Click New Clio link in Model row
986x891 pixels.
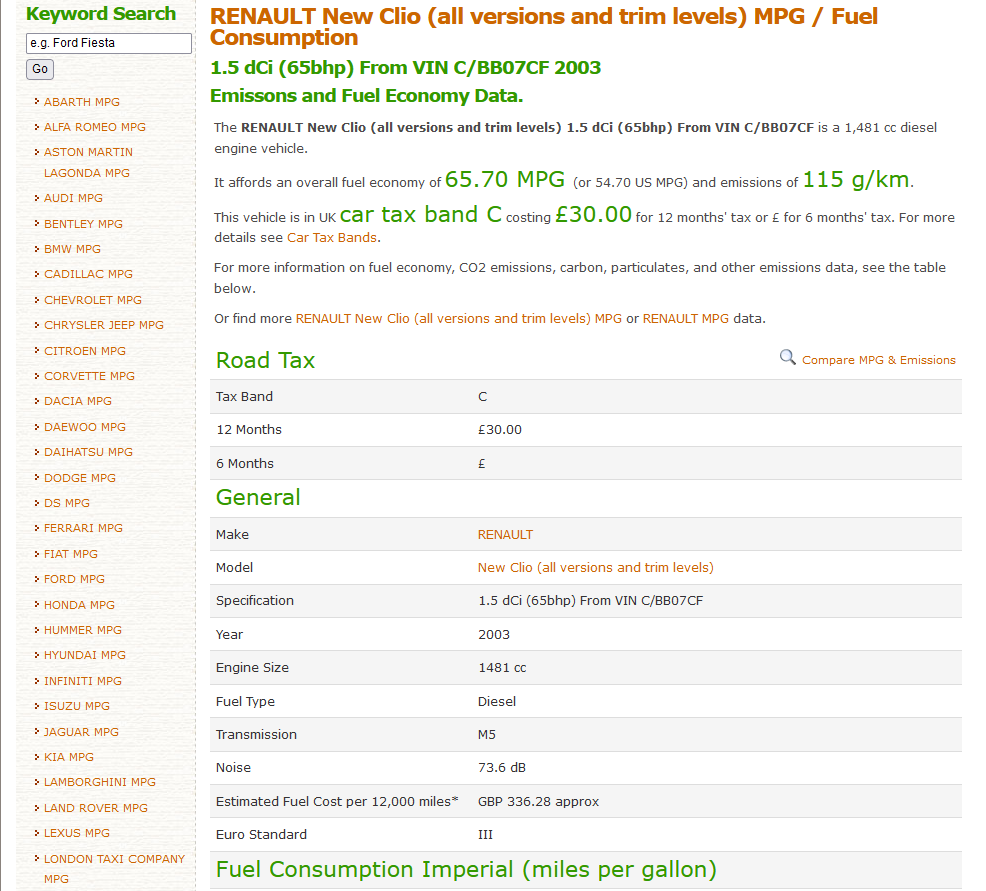click(595, 567)
